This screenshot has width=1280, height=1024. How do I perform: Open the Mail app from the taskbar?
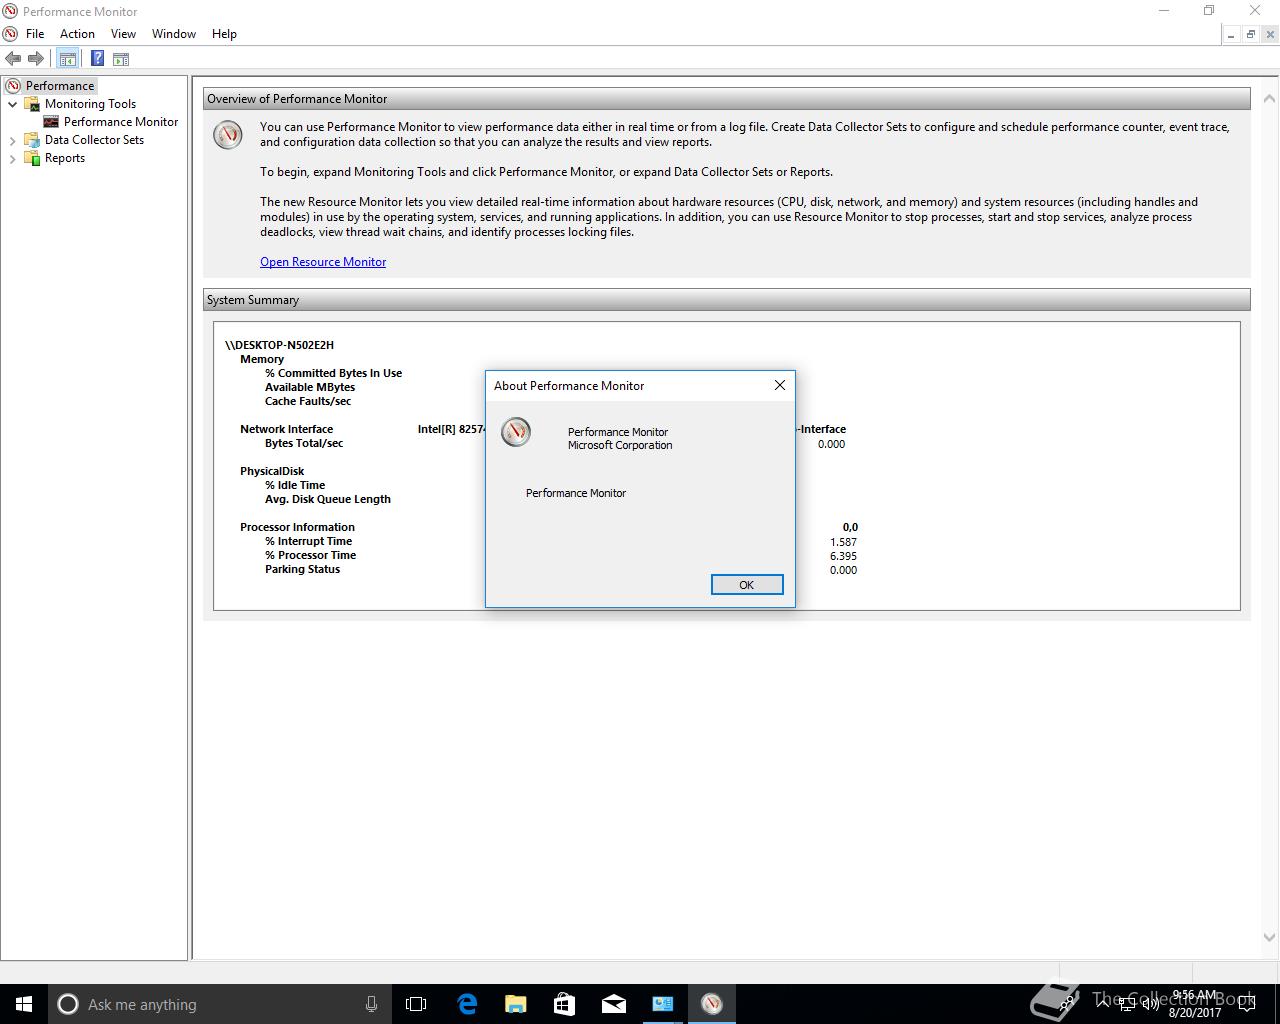[x=614, y=1004]
